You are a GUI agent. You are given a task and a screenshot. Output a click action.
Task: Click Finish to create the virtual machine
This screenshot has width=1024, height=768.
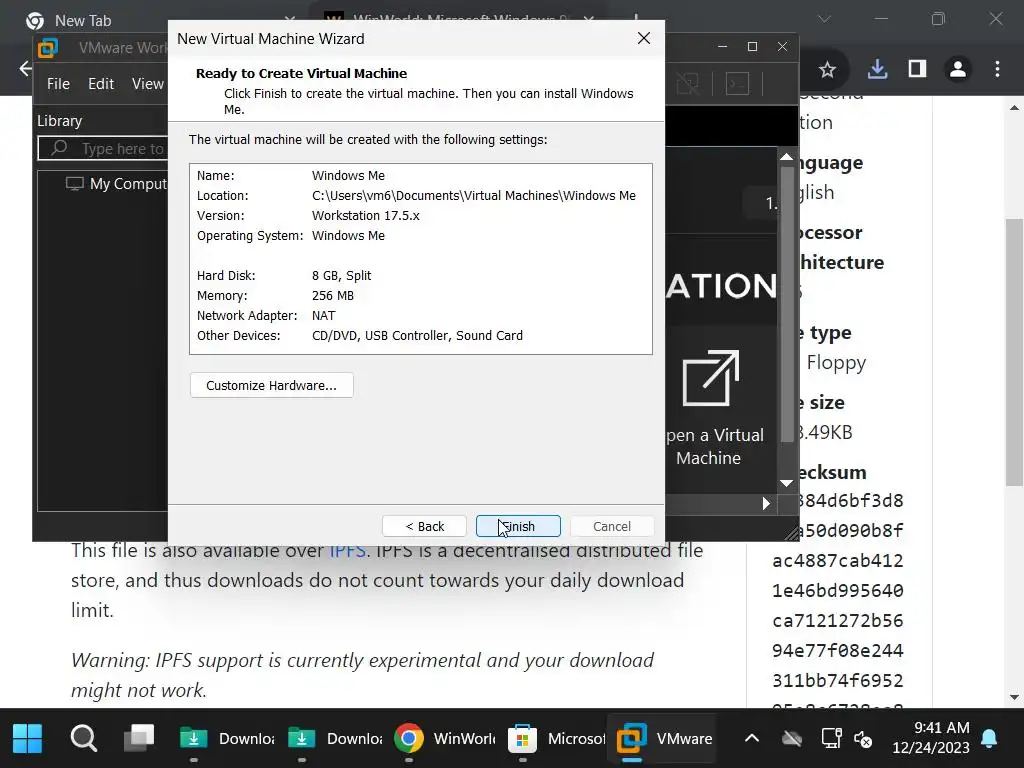[x=518, y=526]
